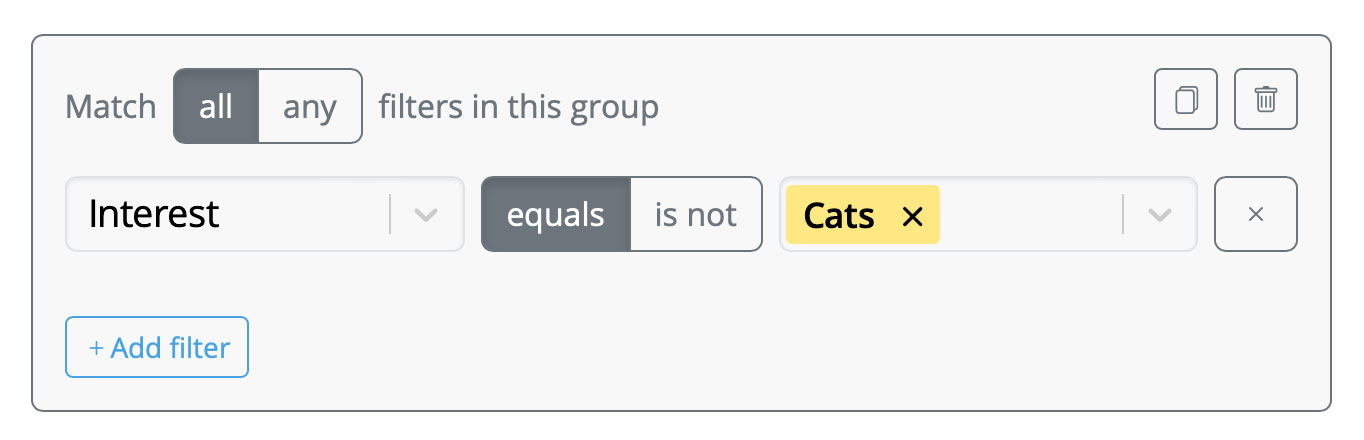Click the Interest text in the selector
The width and height of the screenshot is (1364, 440).
(x=154, y=214)
